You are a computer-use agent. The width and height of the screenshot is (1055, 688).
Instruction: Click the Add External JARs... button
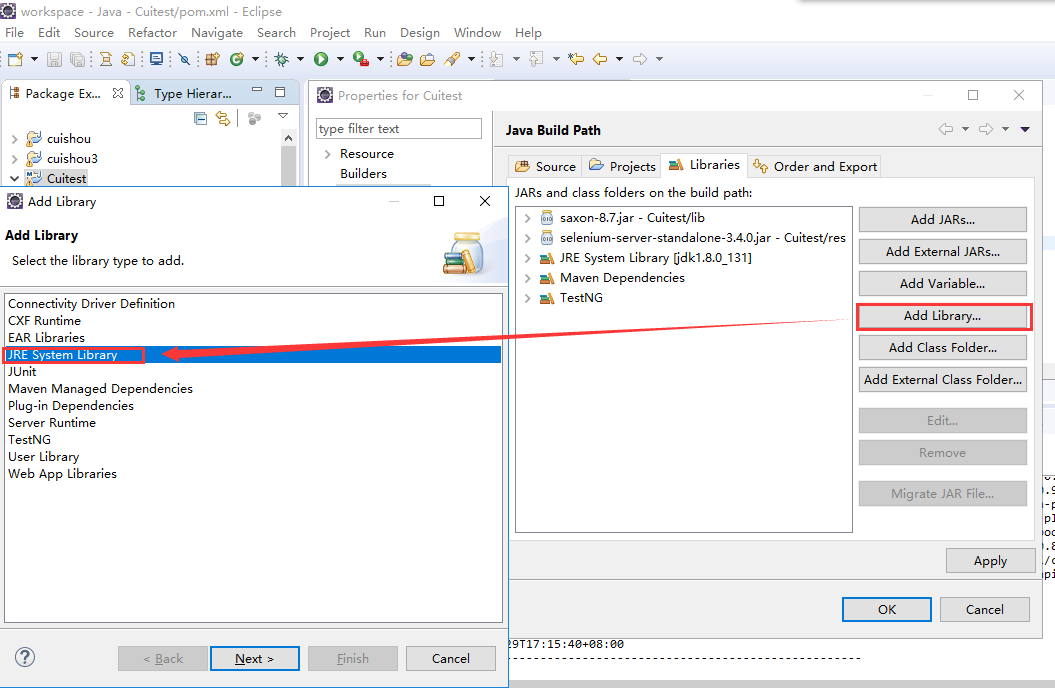pyautogui.click(x=943, y=252)
